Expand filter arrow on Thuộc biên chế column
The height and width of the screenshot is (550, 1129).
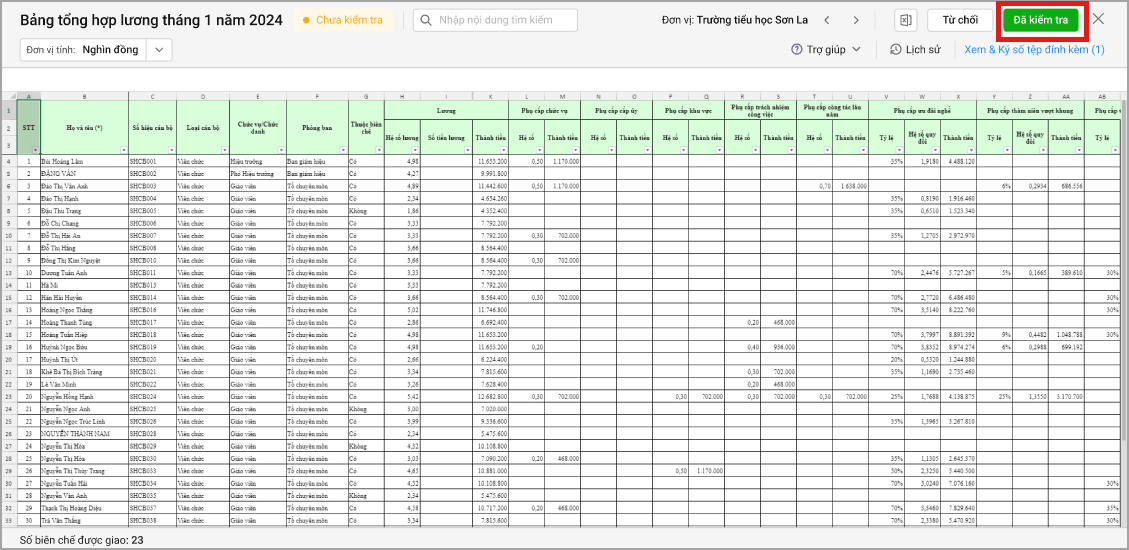point(379,149)
